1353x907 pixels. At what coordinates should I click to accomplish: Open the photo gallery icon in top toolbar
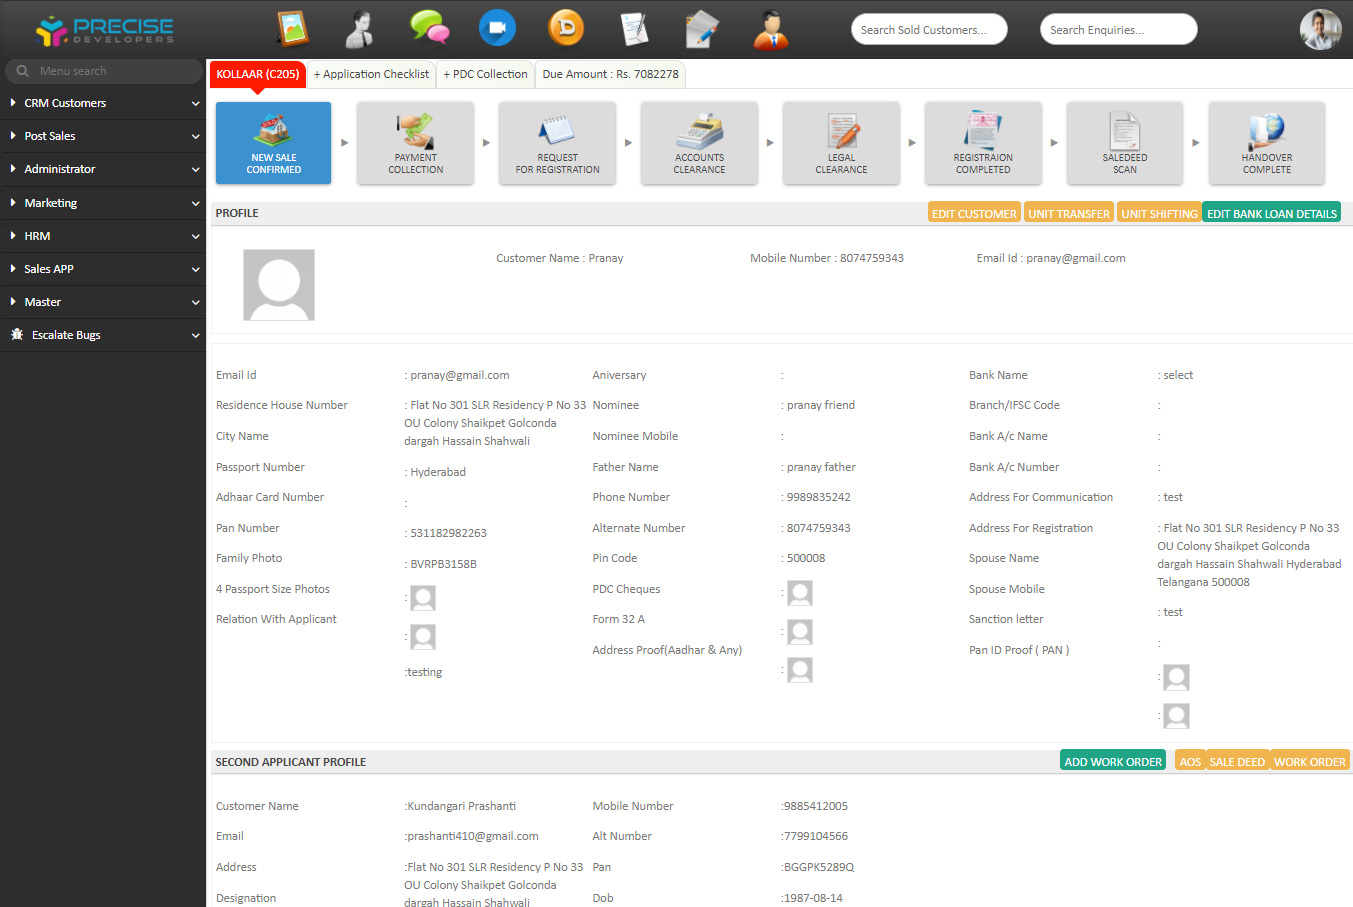(x=292, y=29)
